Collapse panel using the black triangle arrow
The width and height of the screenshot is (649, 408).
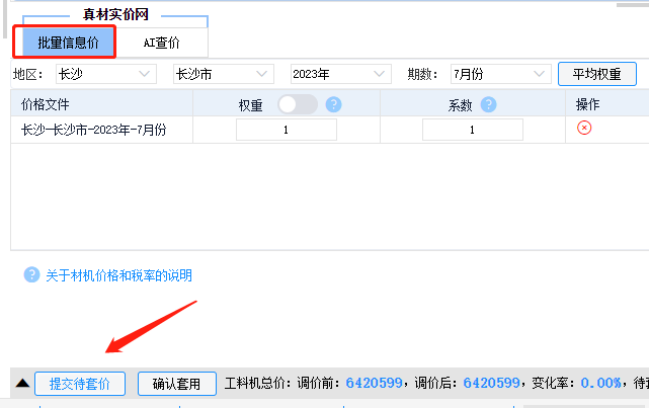click(21, 383)
